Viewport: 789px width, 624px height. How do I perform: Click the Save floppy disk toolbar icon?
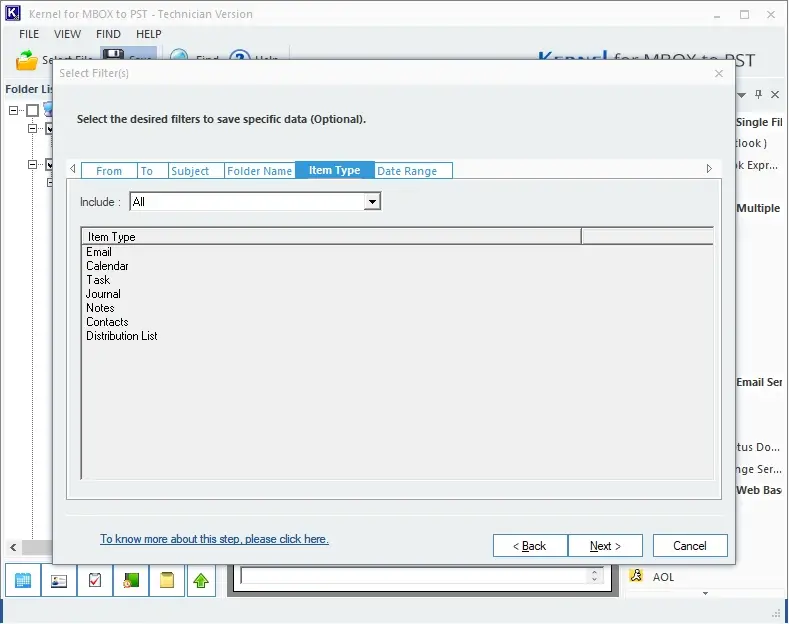[x=114, y=54]
